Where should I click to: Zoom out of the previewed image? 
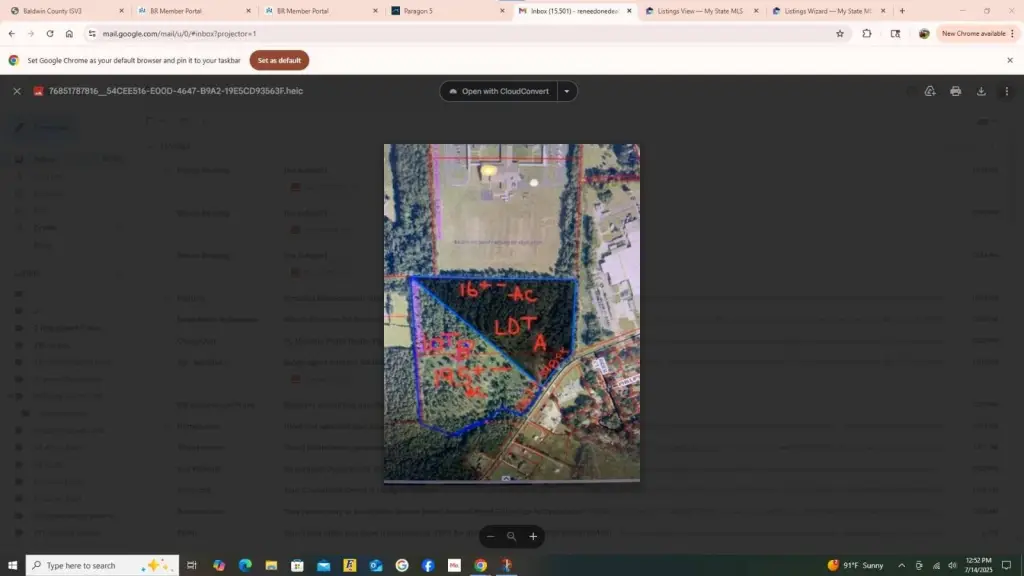tap(490, 536)
